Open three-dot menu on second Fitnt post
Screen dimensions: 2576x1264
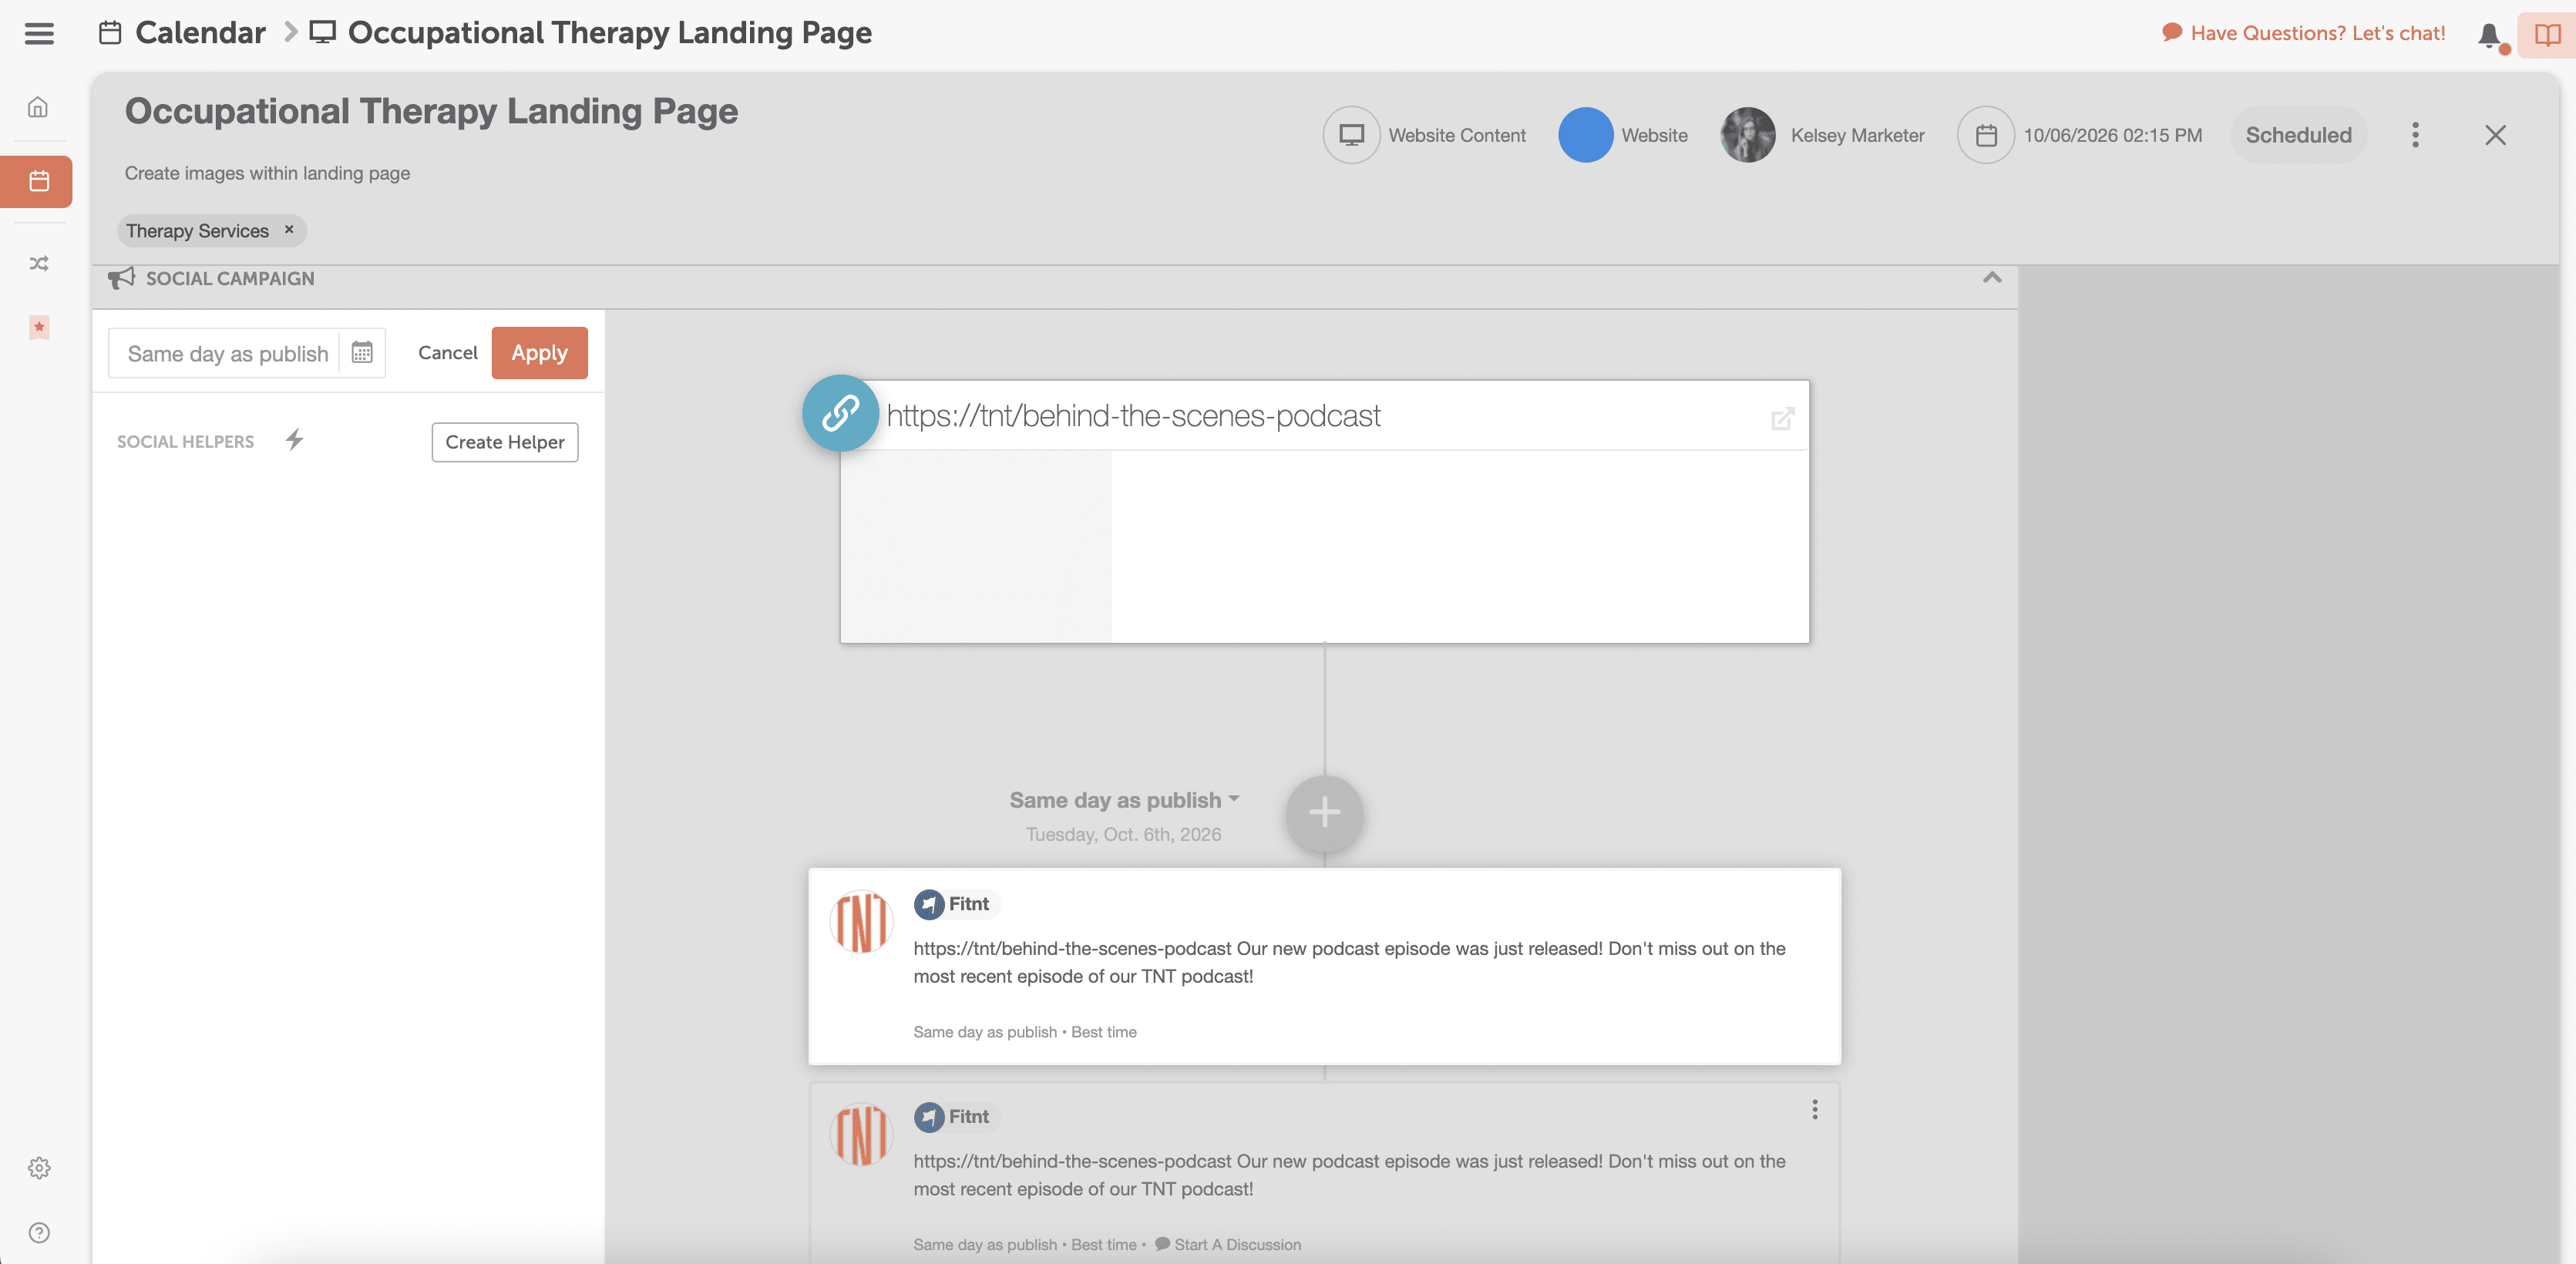(x=1814, y=1109)
